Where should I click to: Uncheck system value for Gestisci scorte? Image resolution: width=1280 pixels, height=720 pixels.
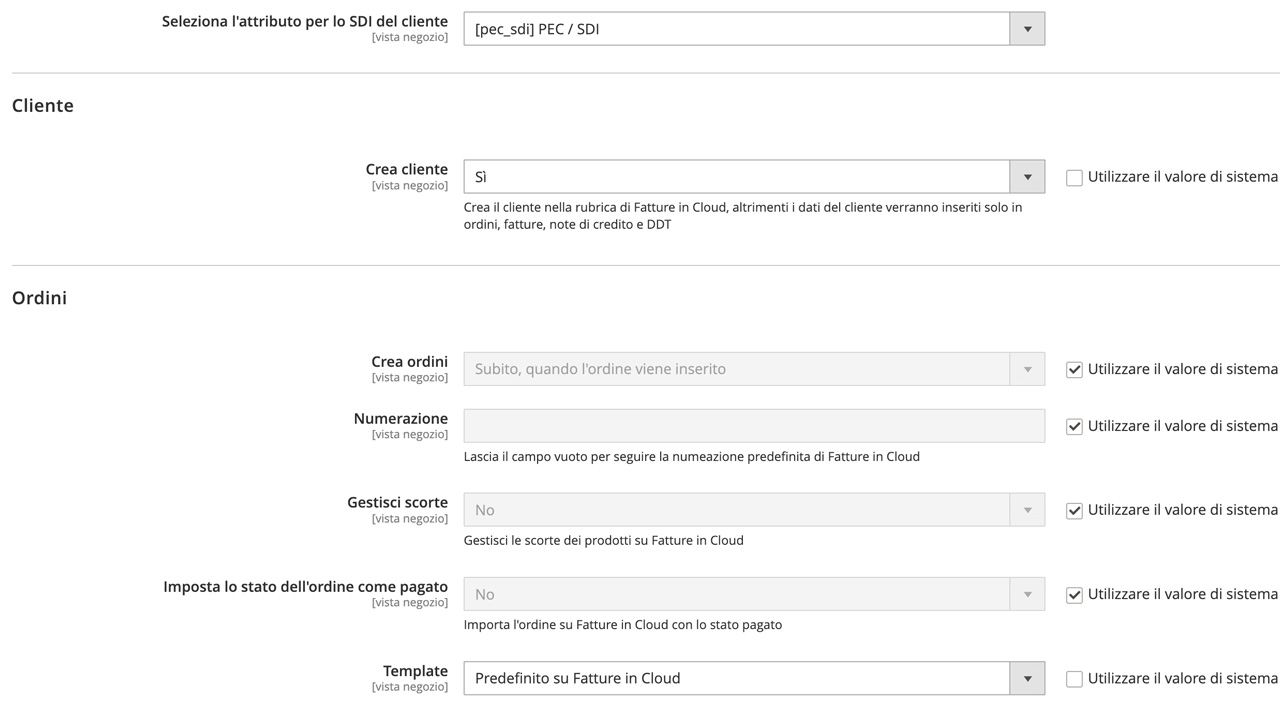[x=1074, y=511]
